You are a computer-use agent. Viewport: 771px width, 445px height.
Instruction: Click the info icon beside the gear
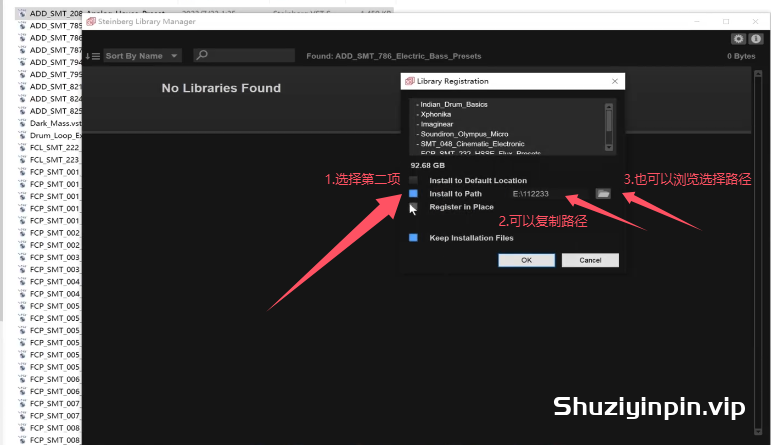pyautogui.click(x=756, y=39)
